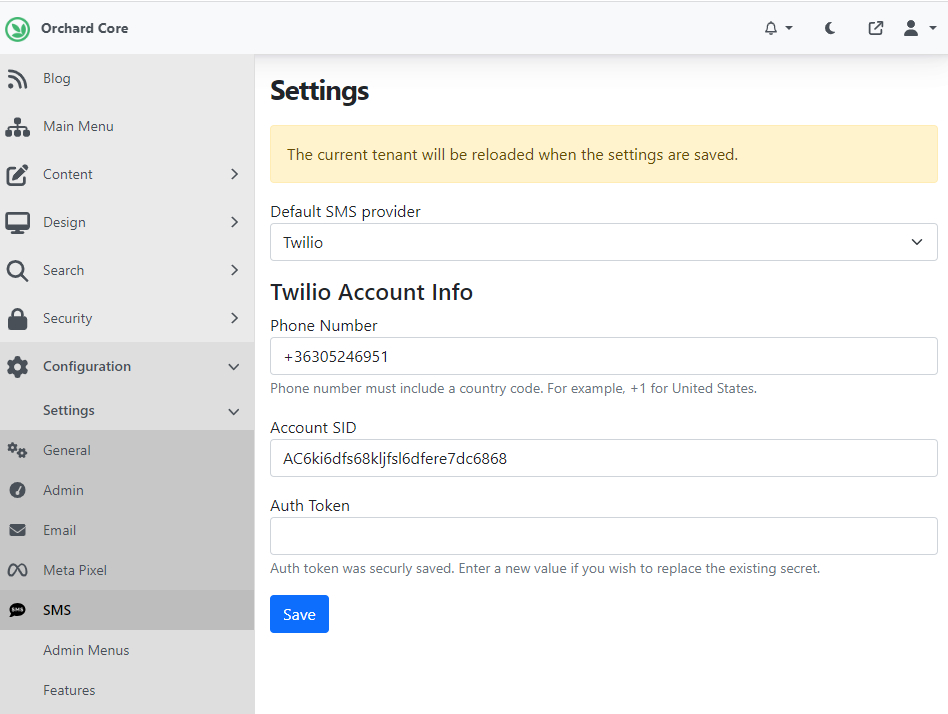Expand the Content menu chevron
This screenshot has width=948, height=714.
pos(235,174)
